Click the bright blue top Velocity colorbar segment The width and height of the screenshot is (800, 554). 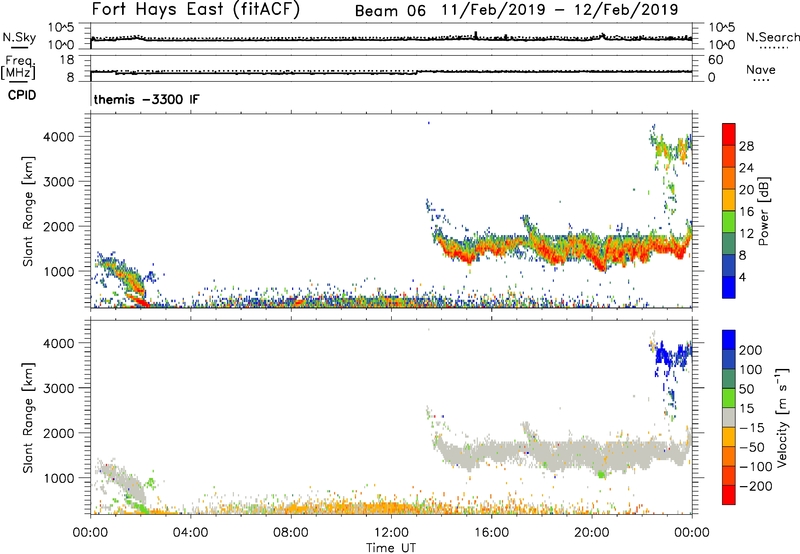(729, 340)
